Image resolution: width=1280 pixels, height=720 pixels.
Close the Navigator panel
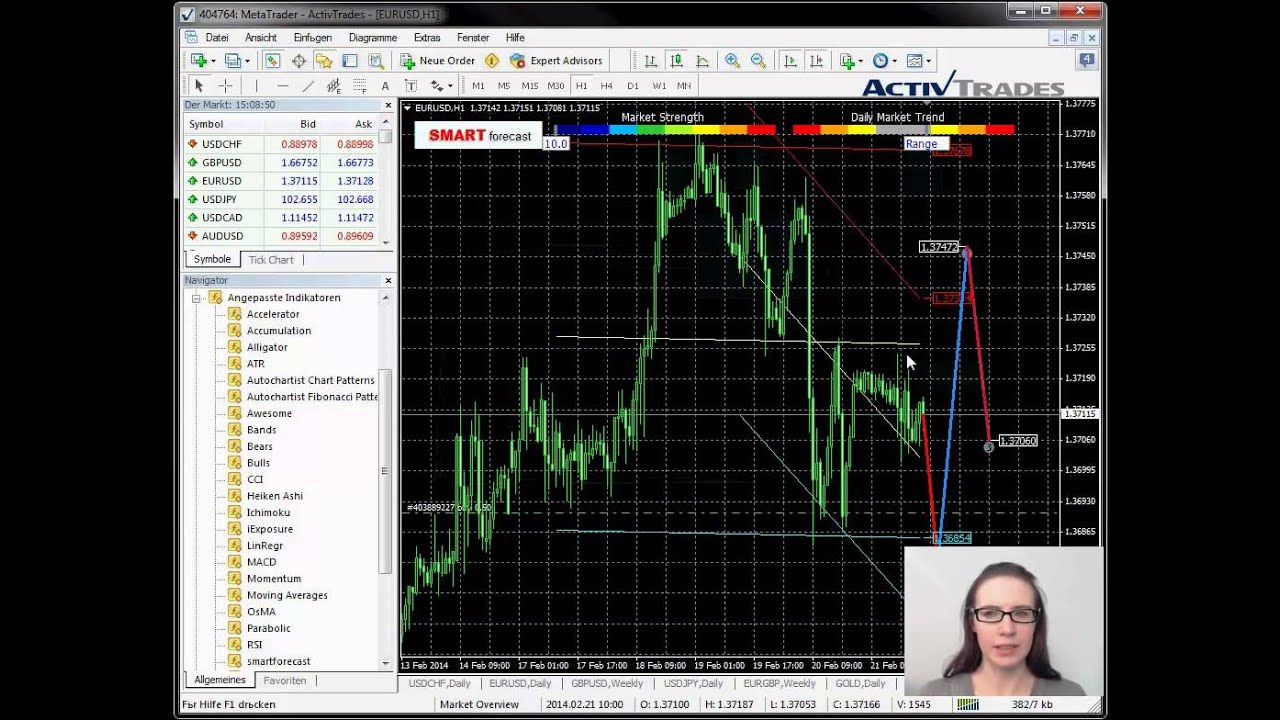tap(388, 281)
